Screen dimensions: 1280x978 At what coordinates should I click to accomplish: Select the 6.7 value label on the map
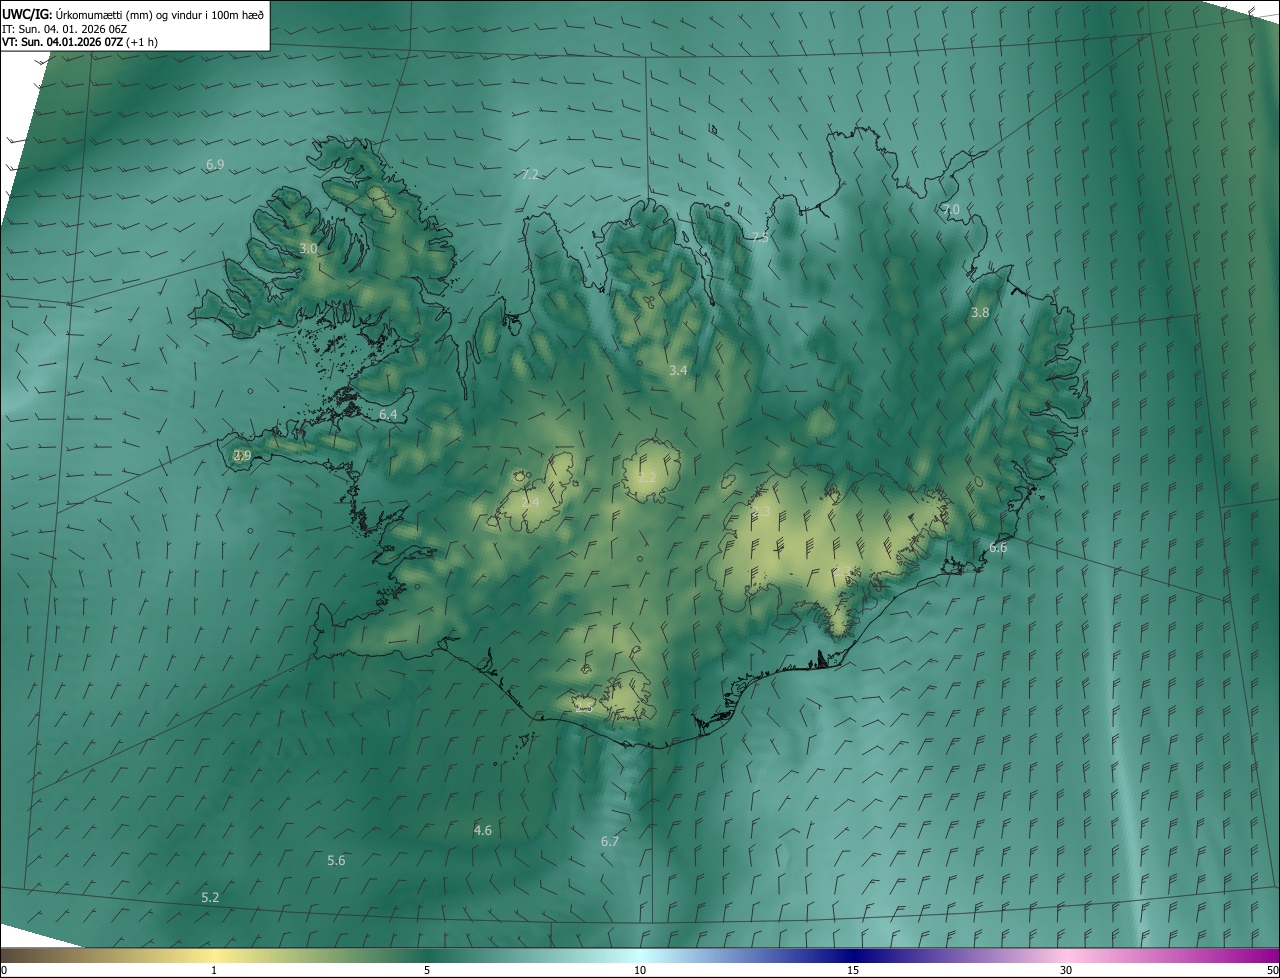[x=610, y=842]
